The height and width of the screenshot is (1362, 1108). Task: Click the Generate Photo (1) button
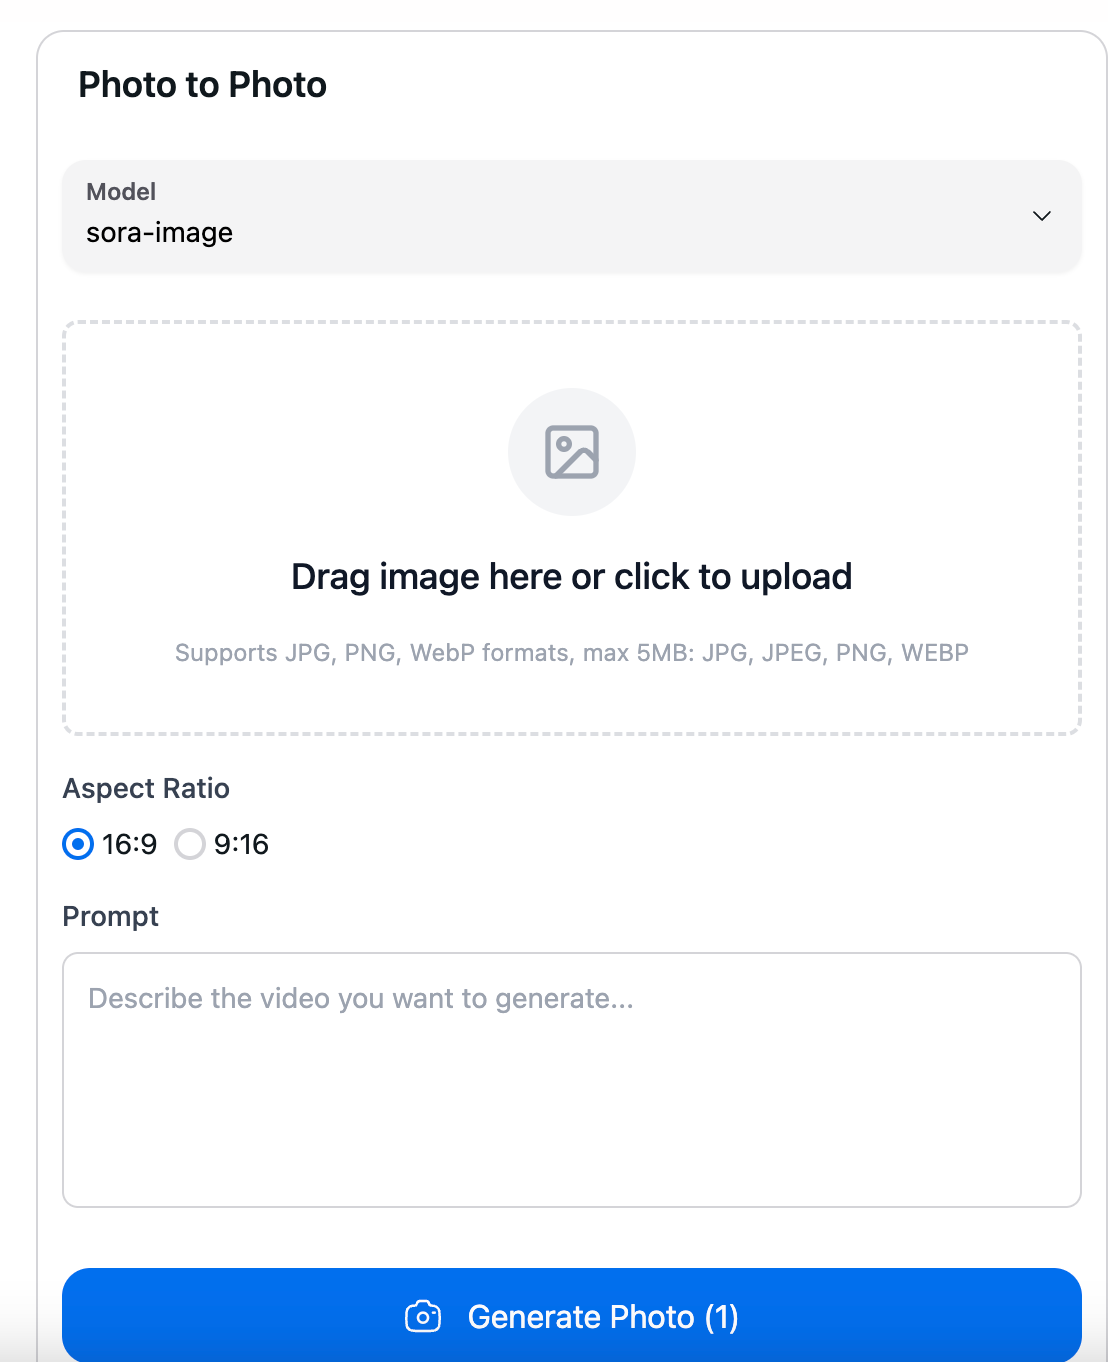click(x=572, y=1316)
